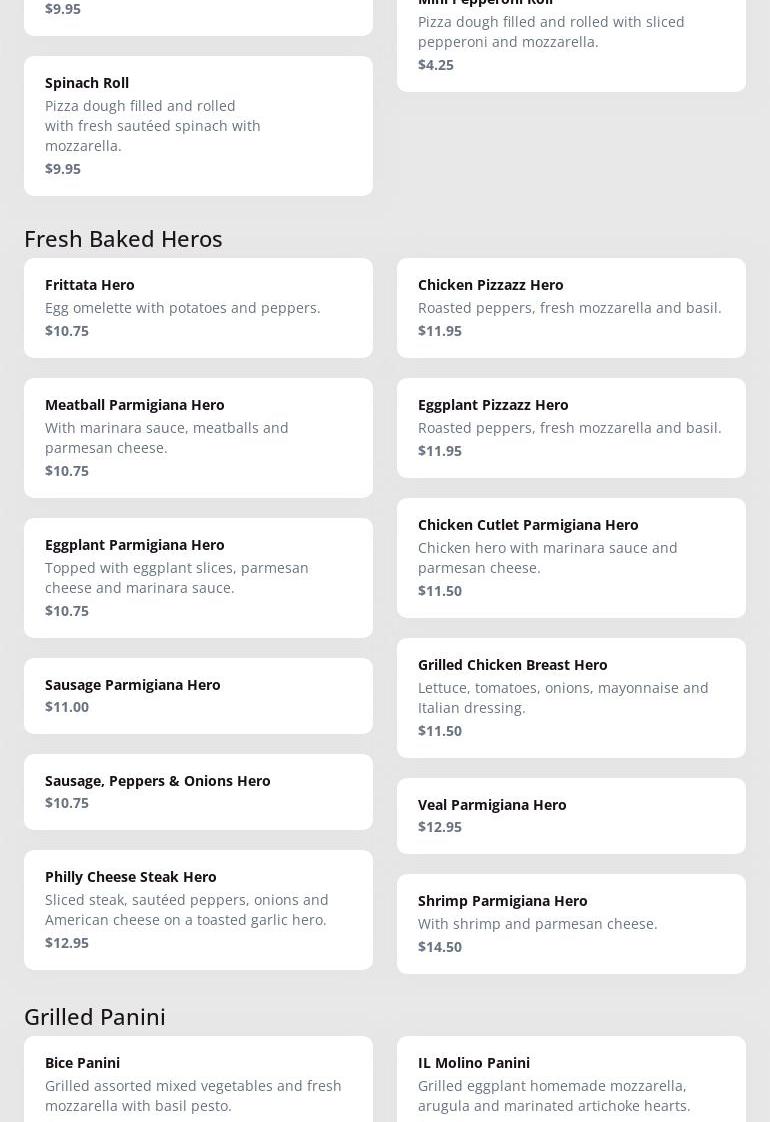Open the Philly Cheese Steak Hero item
Screen dimensions: 770x1122
(198, 909)
